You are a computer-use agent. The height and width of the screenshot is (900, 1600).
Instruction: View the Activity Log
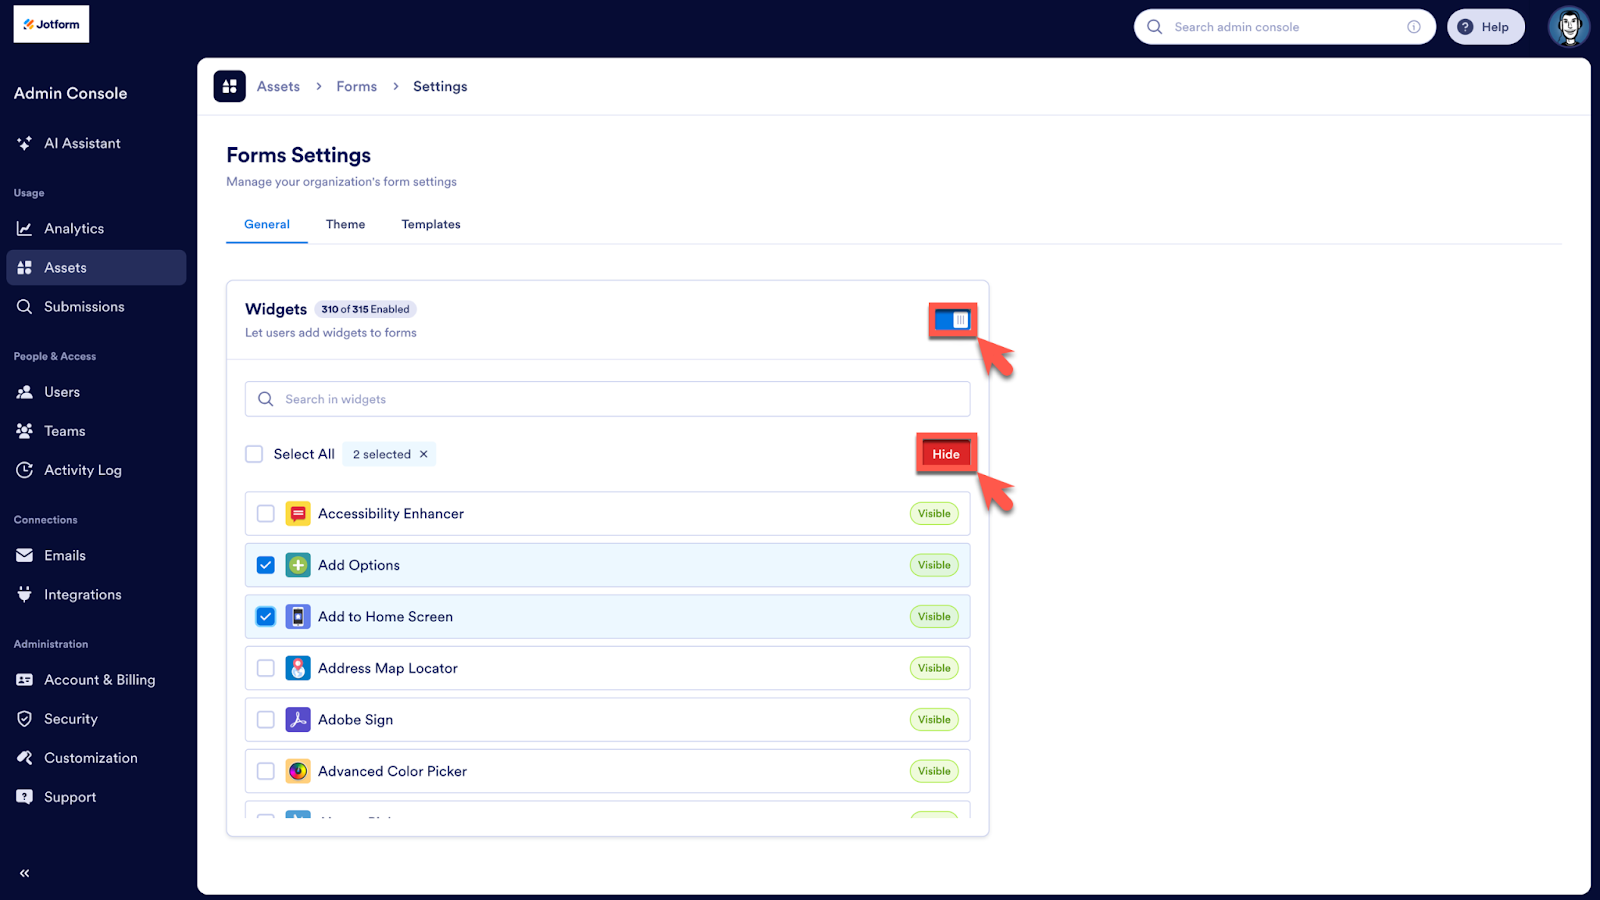click(83, 469)
